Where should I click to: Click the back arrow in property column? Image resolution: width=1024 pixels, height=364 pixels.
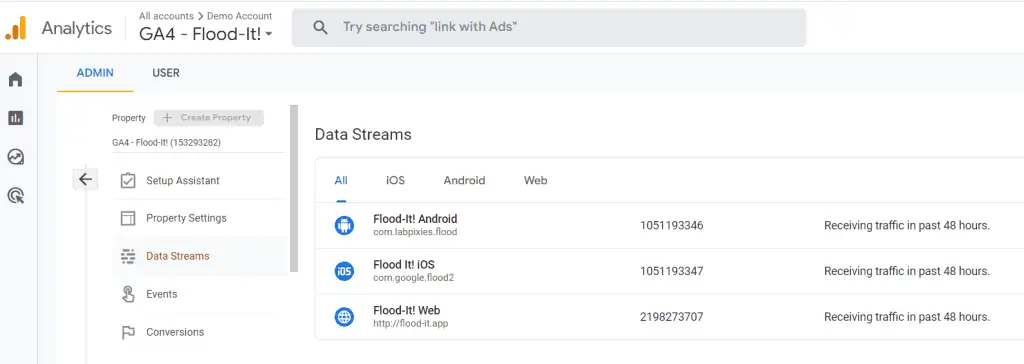point(86,179)
